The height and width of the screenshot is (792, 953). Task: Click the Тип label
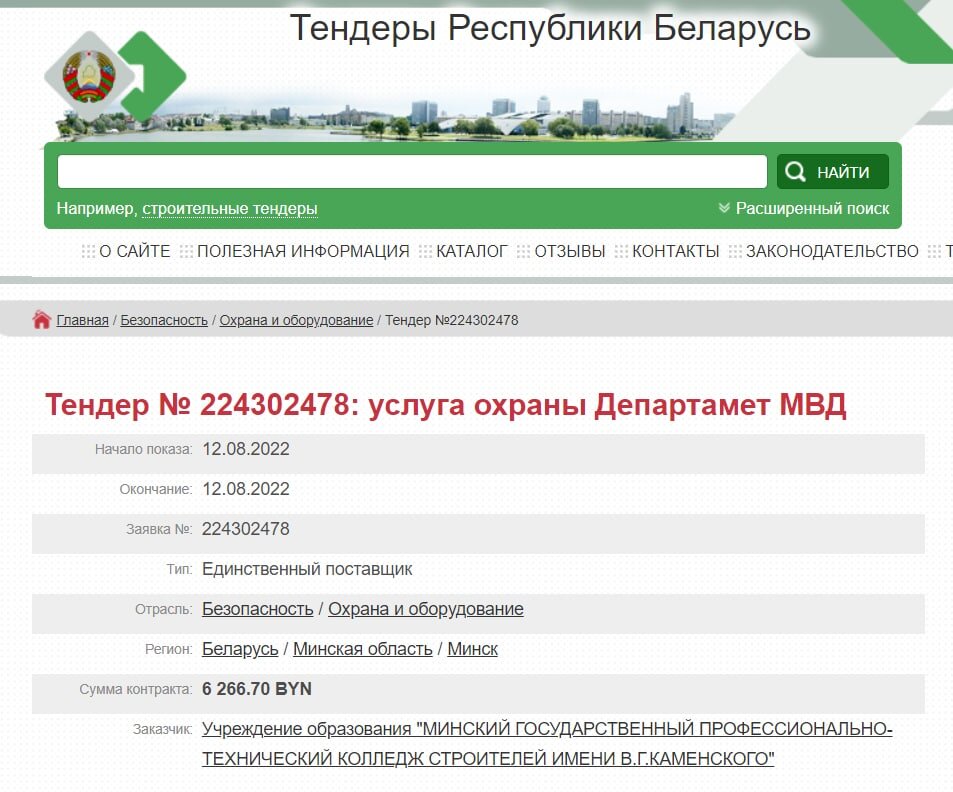179,569
